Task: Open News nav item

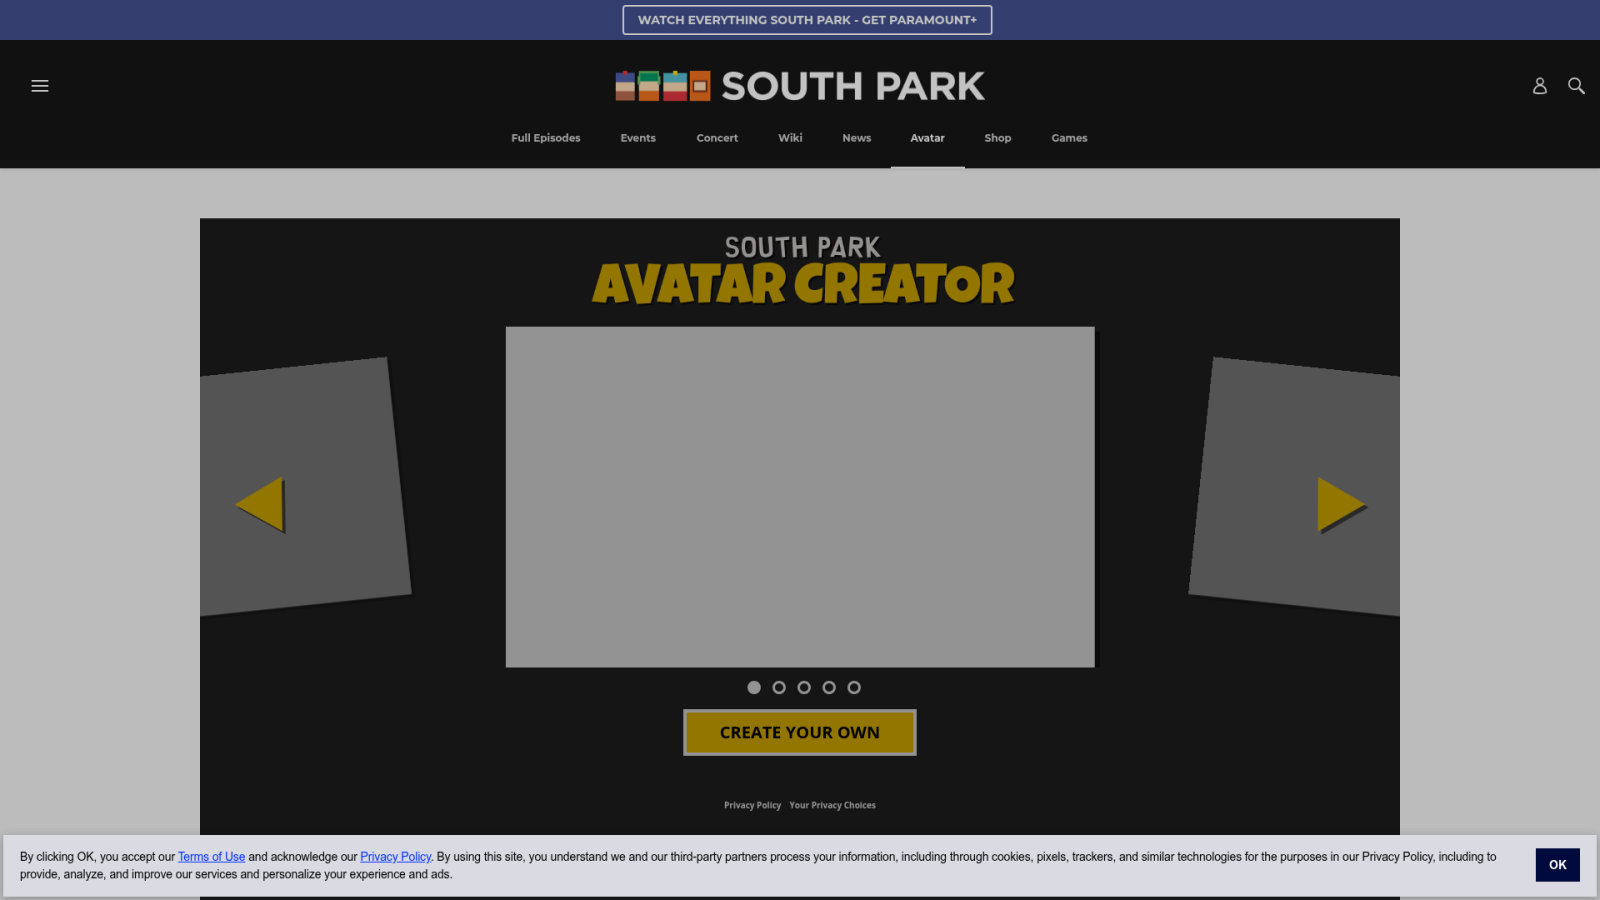Action: pos(857,138)
